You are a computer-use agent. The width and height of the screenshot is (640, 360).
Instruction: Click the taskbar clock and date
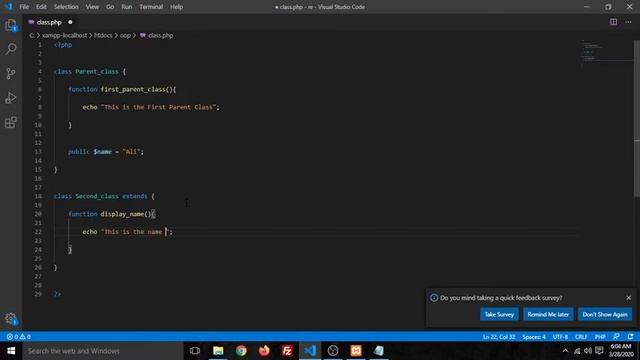pos(620,351)
